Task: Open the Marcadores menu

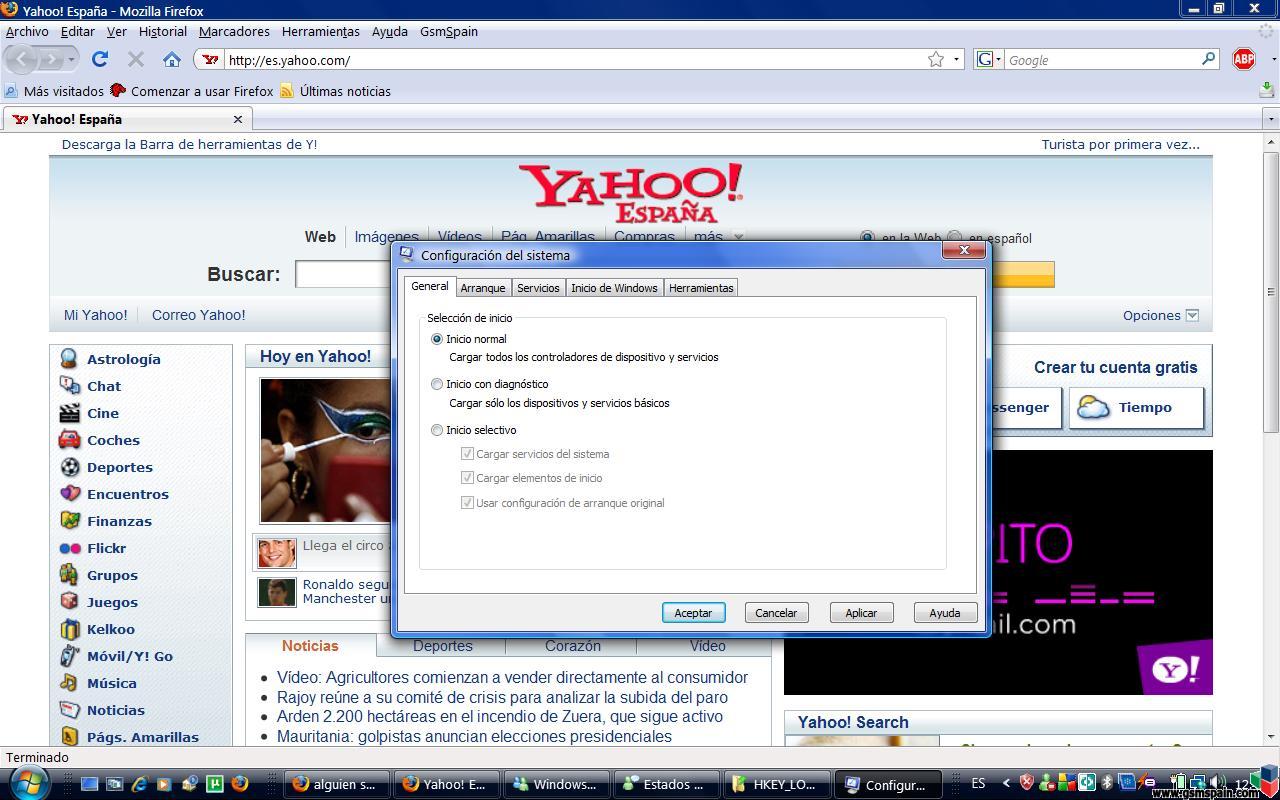Action: point(234,31)
